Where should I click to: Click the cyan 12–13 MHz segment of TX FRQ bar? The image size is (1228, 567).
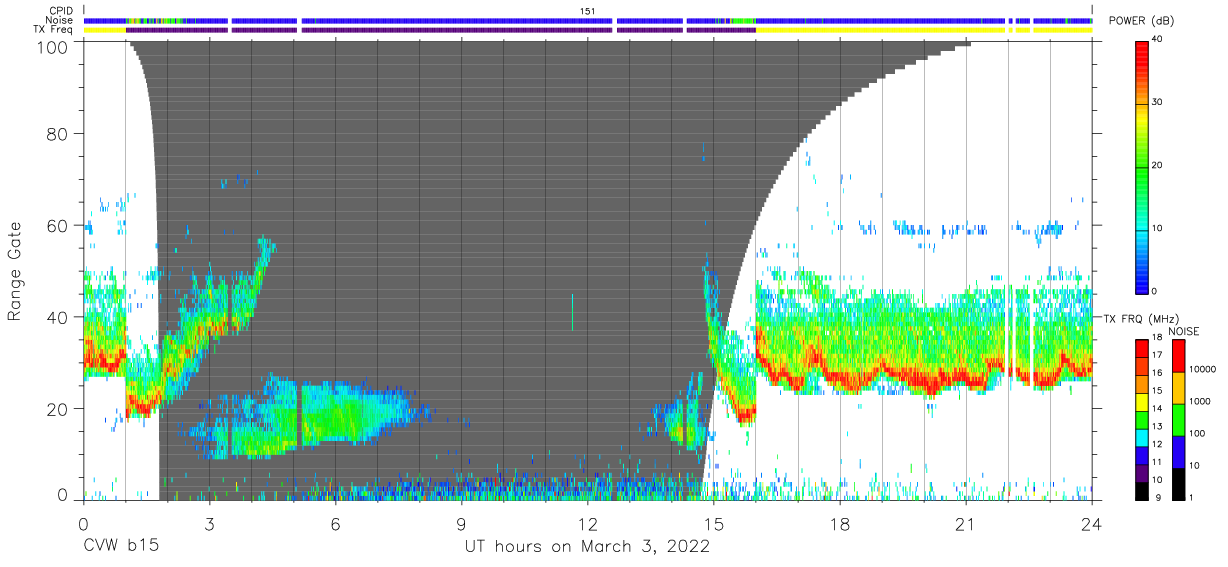tap(1143, 436)
